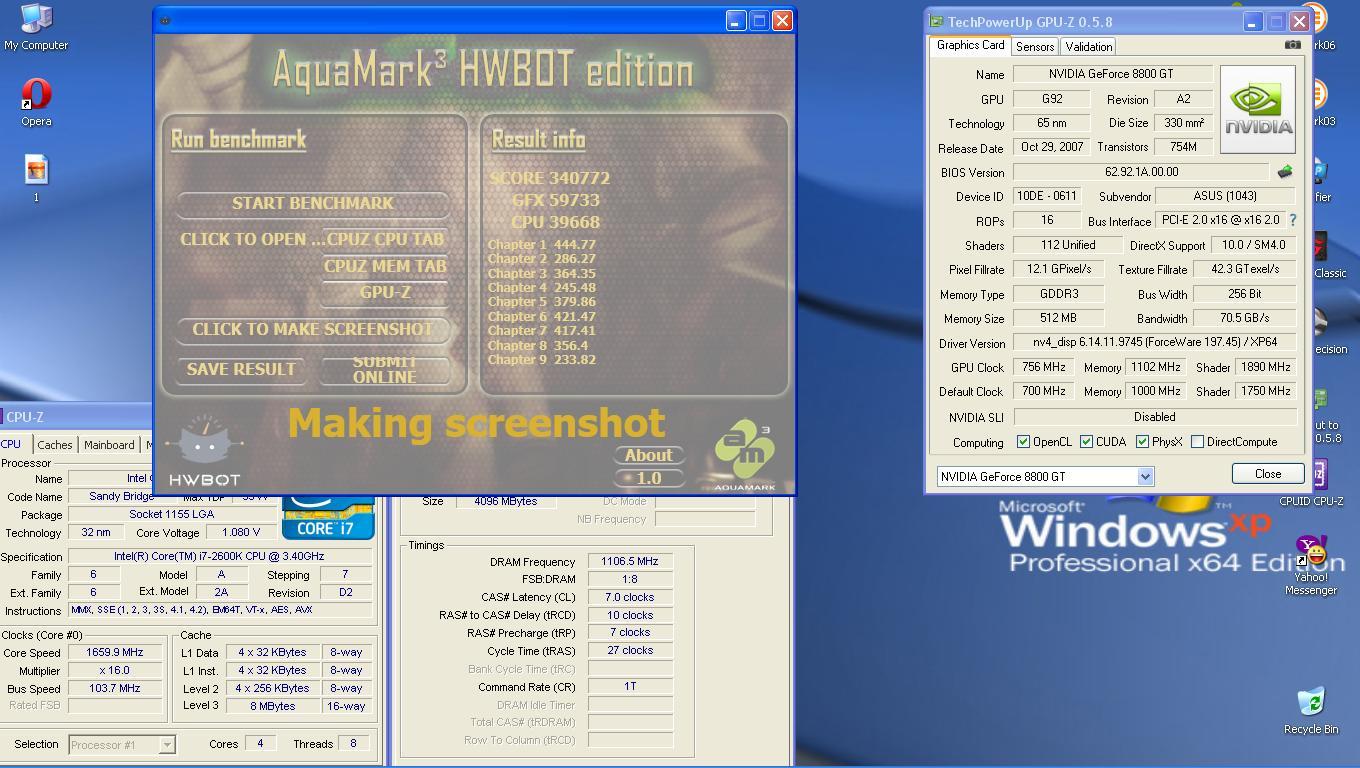This screenshot has height=768, width=1360.
Task: Click the 1.0 version button
Action: coord(649,478)
